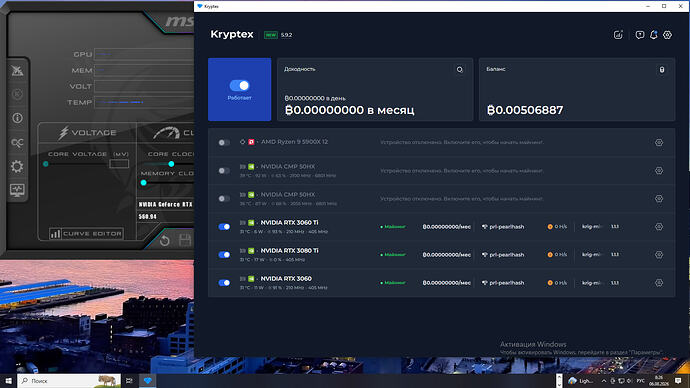Adjust the Core Clock slider handle
The image size is (690, 388).
[171, 164]
